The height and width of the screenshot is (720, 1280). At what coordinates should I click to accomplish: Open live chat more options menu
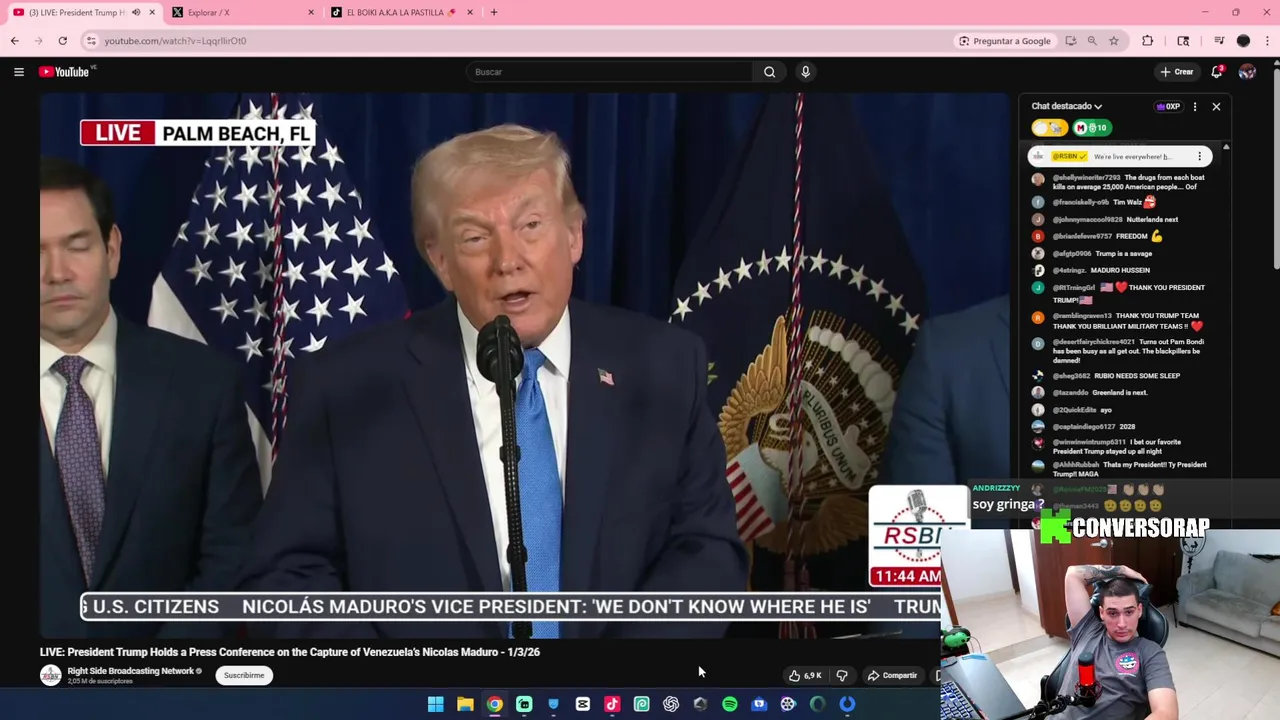[x=1194, y=106]
